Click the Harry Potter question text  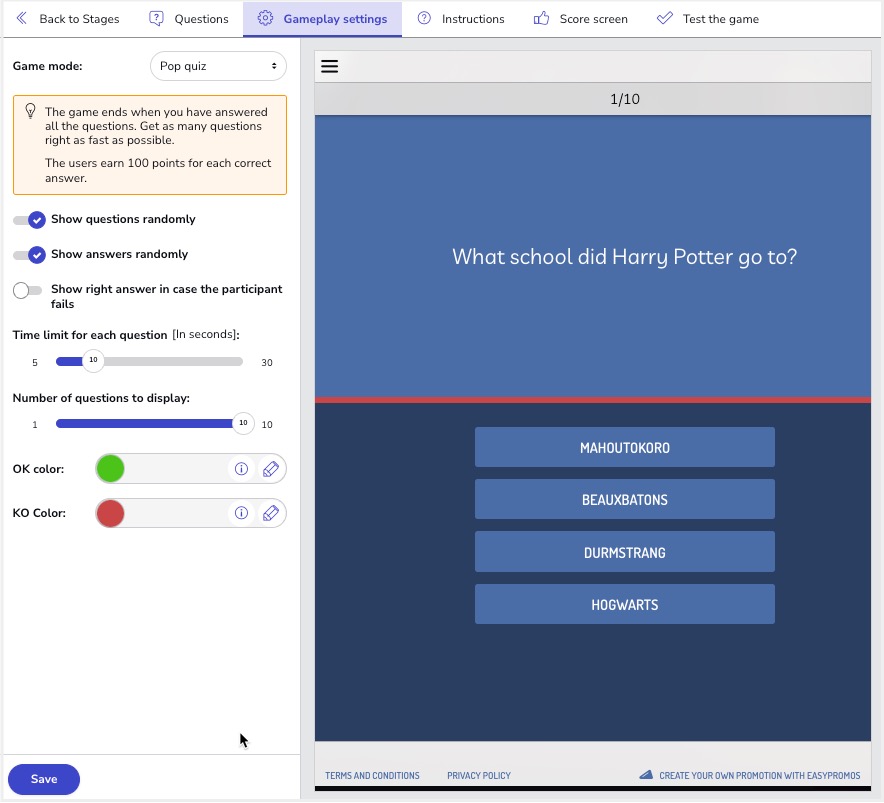[x=625, y=257]
